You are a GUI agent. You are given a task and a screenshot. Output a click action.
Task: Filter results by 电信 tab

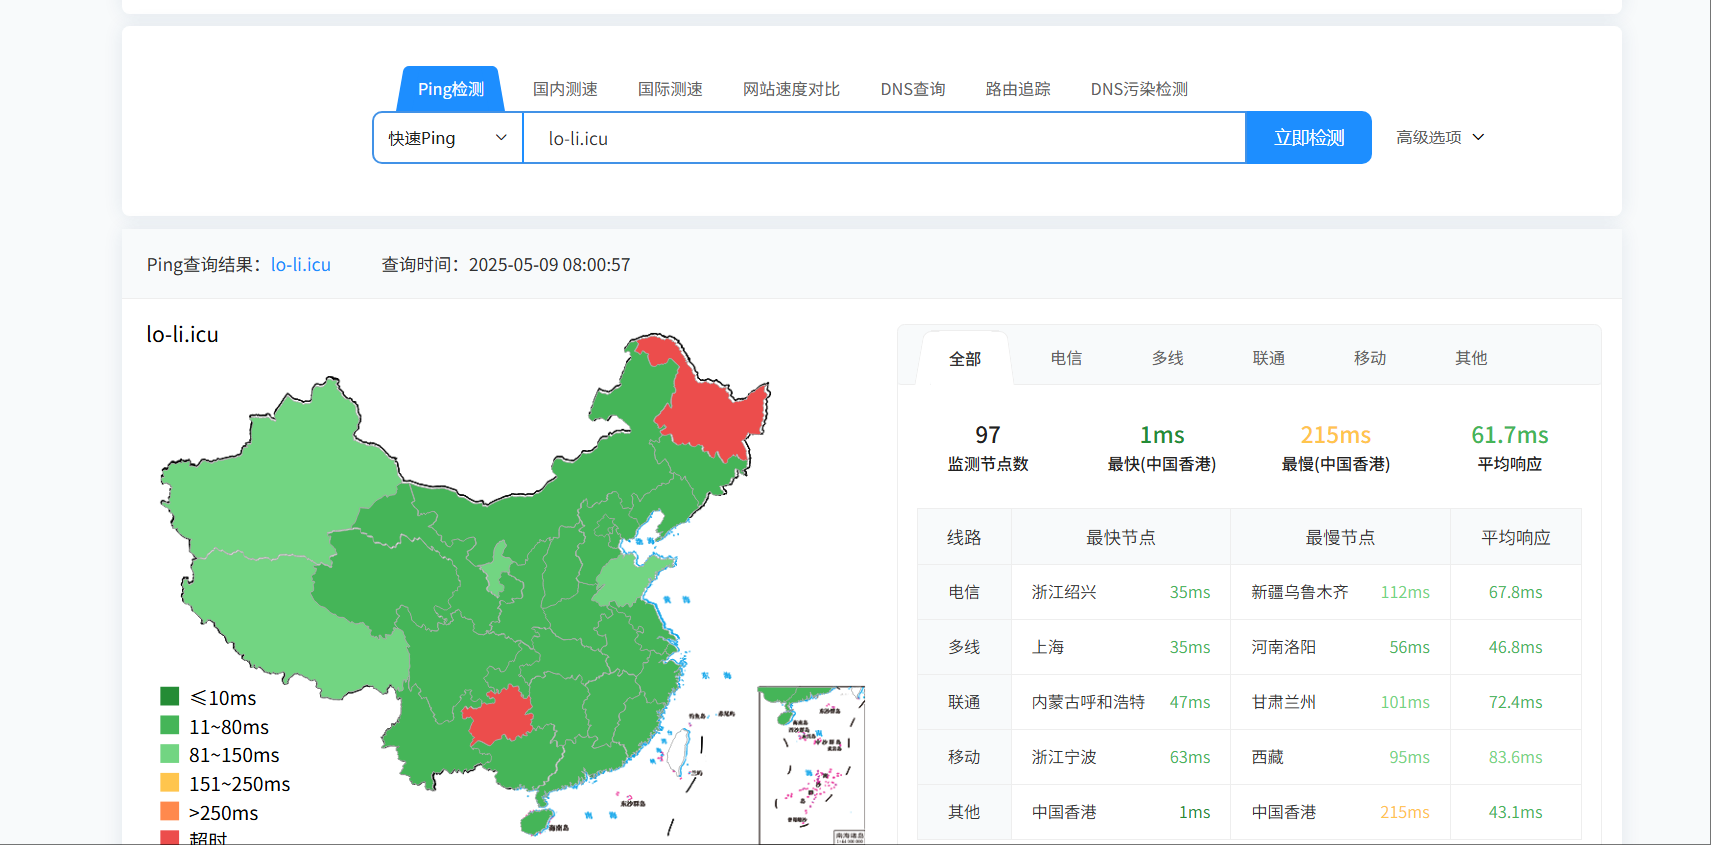(1066, 358)
